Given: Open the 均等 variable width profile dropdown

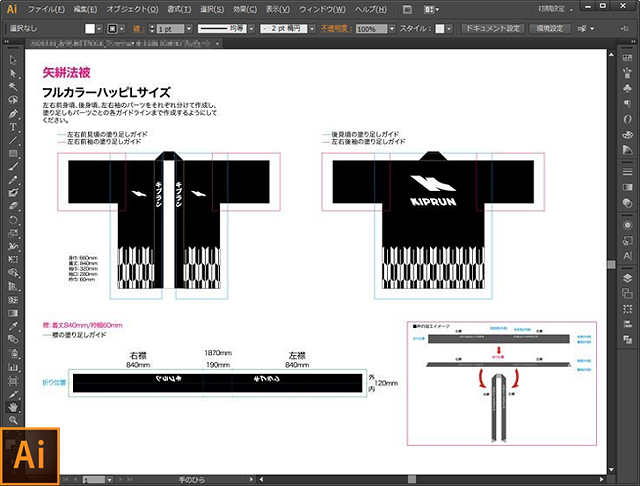Looking at the screenshot, I should tap(251, 29).
